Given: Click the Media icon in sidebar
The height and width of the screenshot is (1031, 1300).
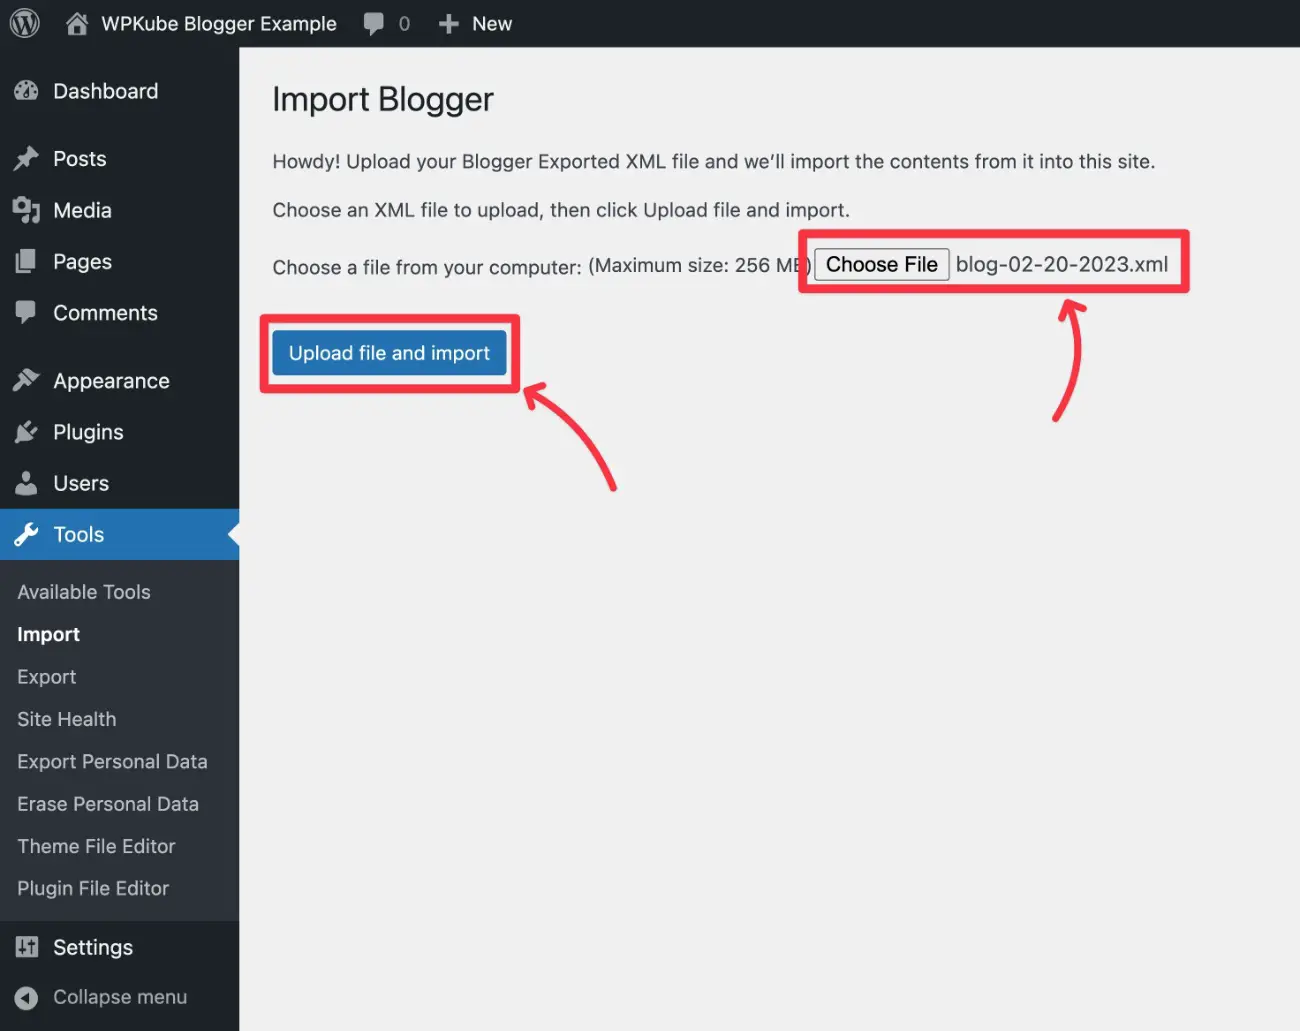Looking at the screenshot, I should coord(26,210).
